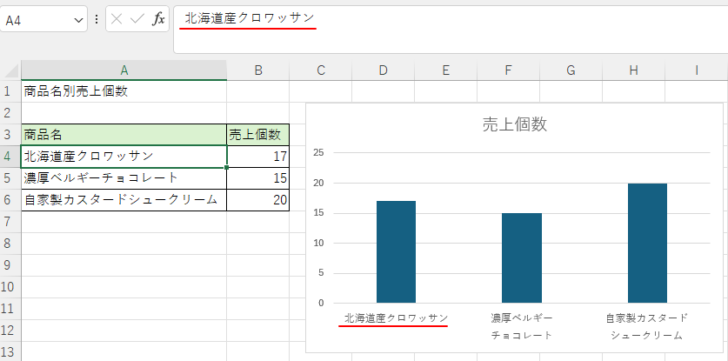The width and height of the screenshot is (728, 361).
Task: Click the vertical axis value 25
Action: (x=318, y=152)
